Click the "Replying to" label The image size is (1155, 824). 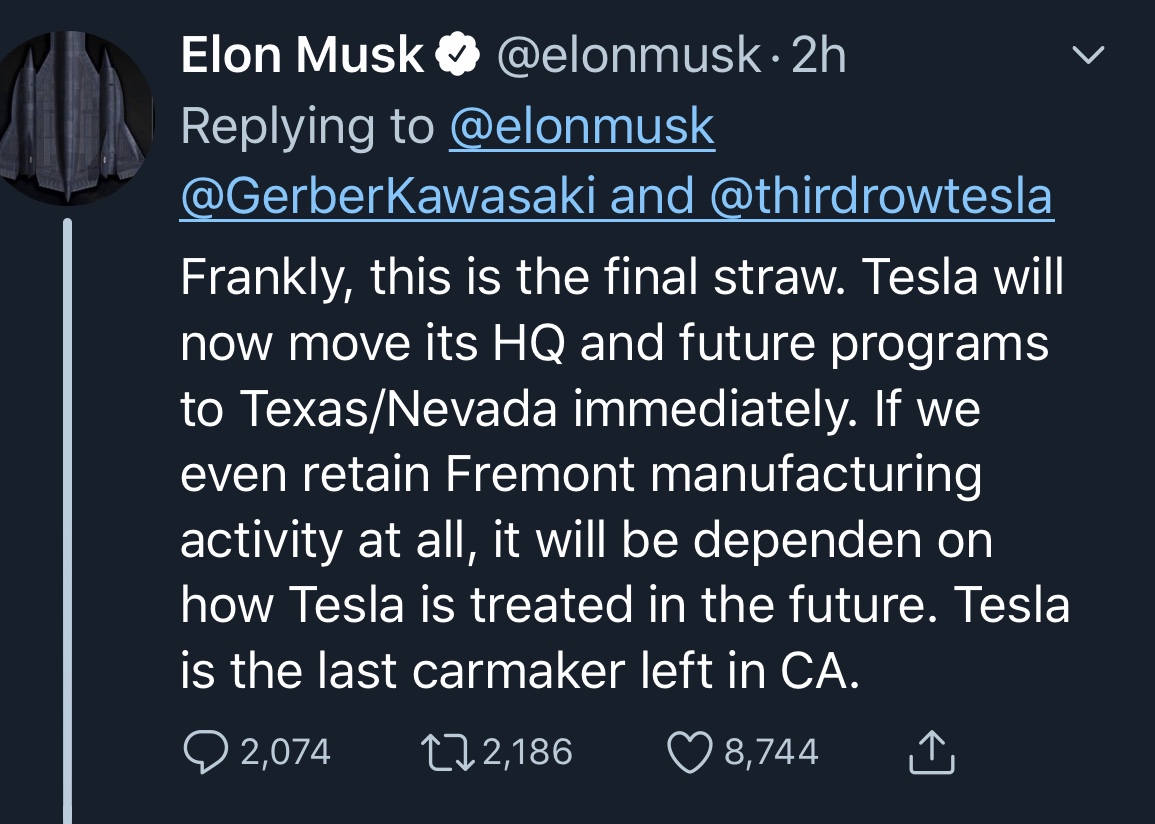coord(307,127)
